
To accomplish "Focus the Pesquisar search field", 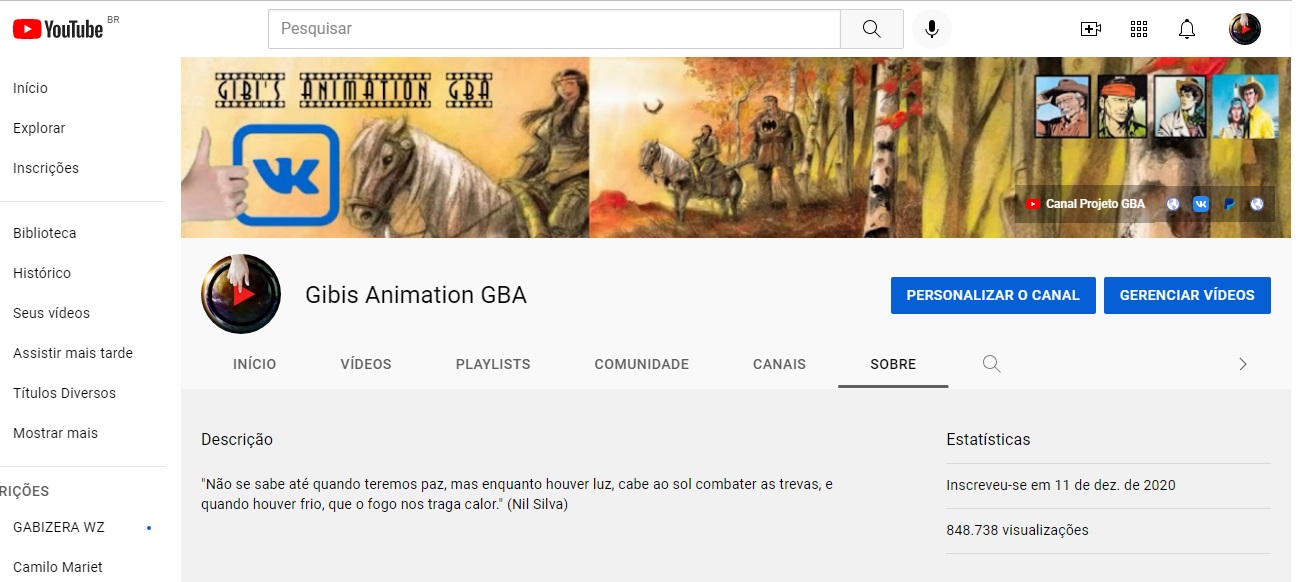I will pyautogui.click(x=554, y=29).
